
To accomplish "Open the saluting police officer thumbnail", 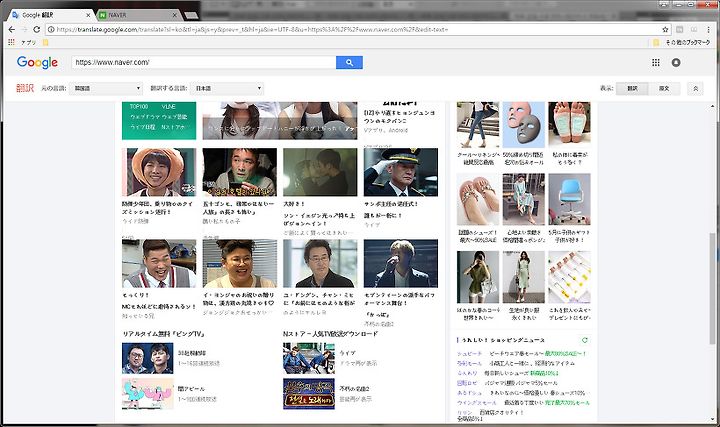I will tap(401, 172).
